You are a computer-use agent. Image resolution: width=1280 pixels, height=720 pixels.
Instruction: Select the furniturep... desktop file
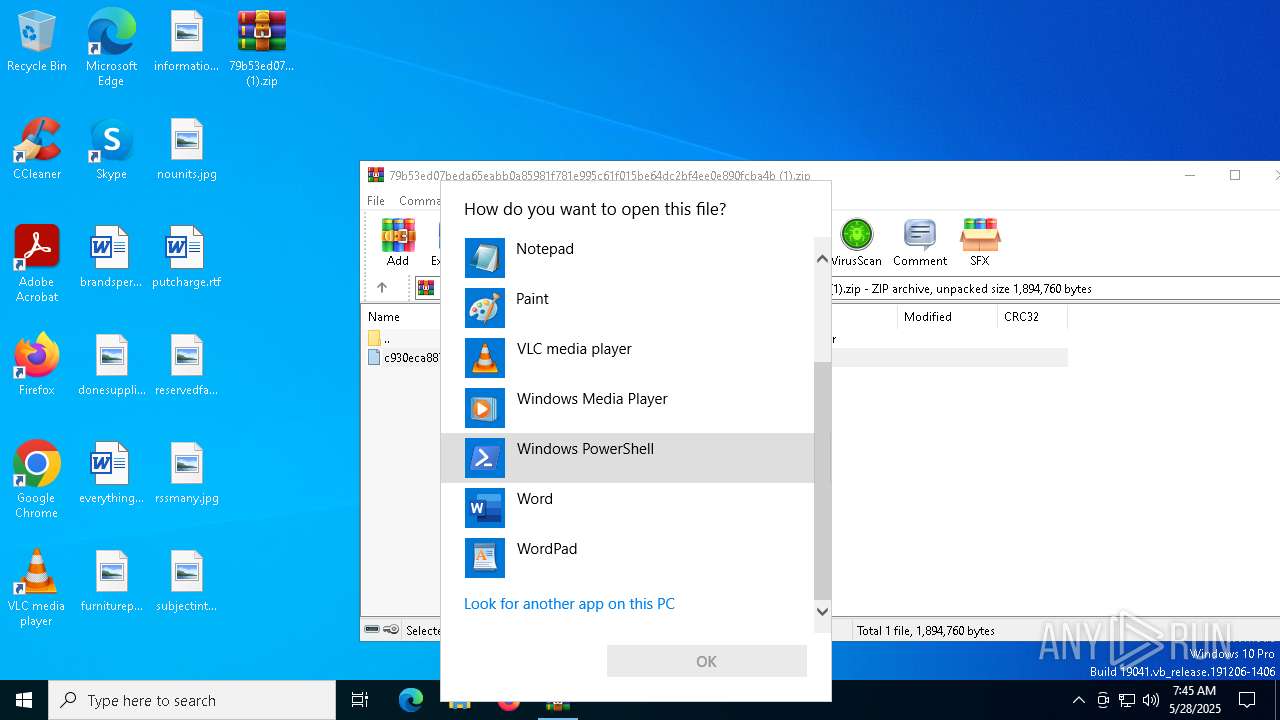tap(111, 582)
